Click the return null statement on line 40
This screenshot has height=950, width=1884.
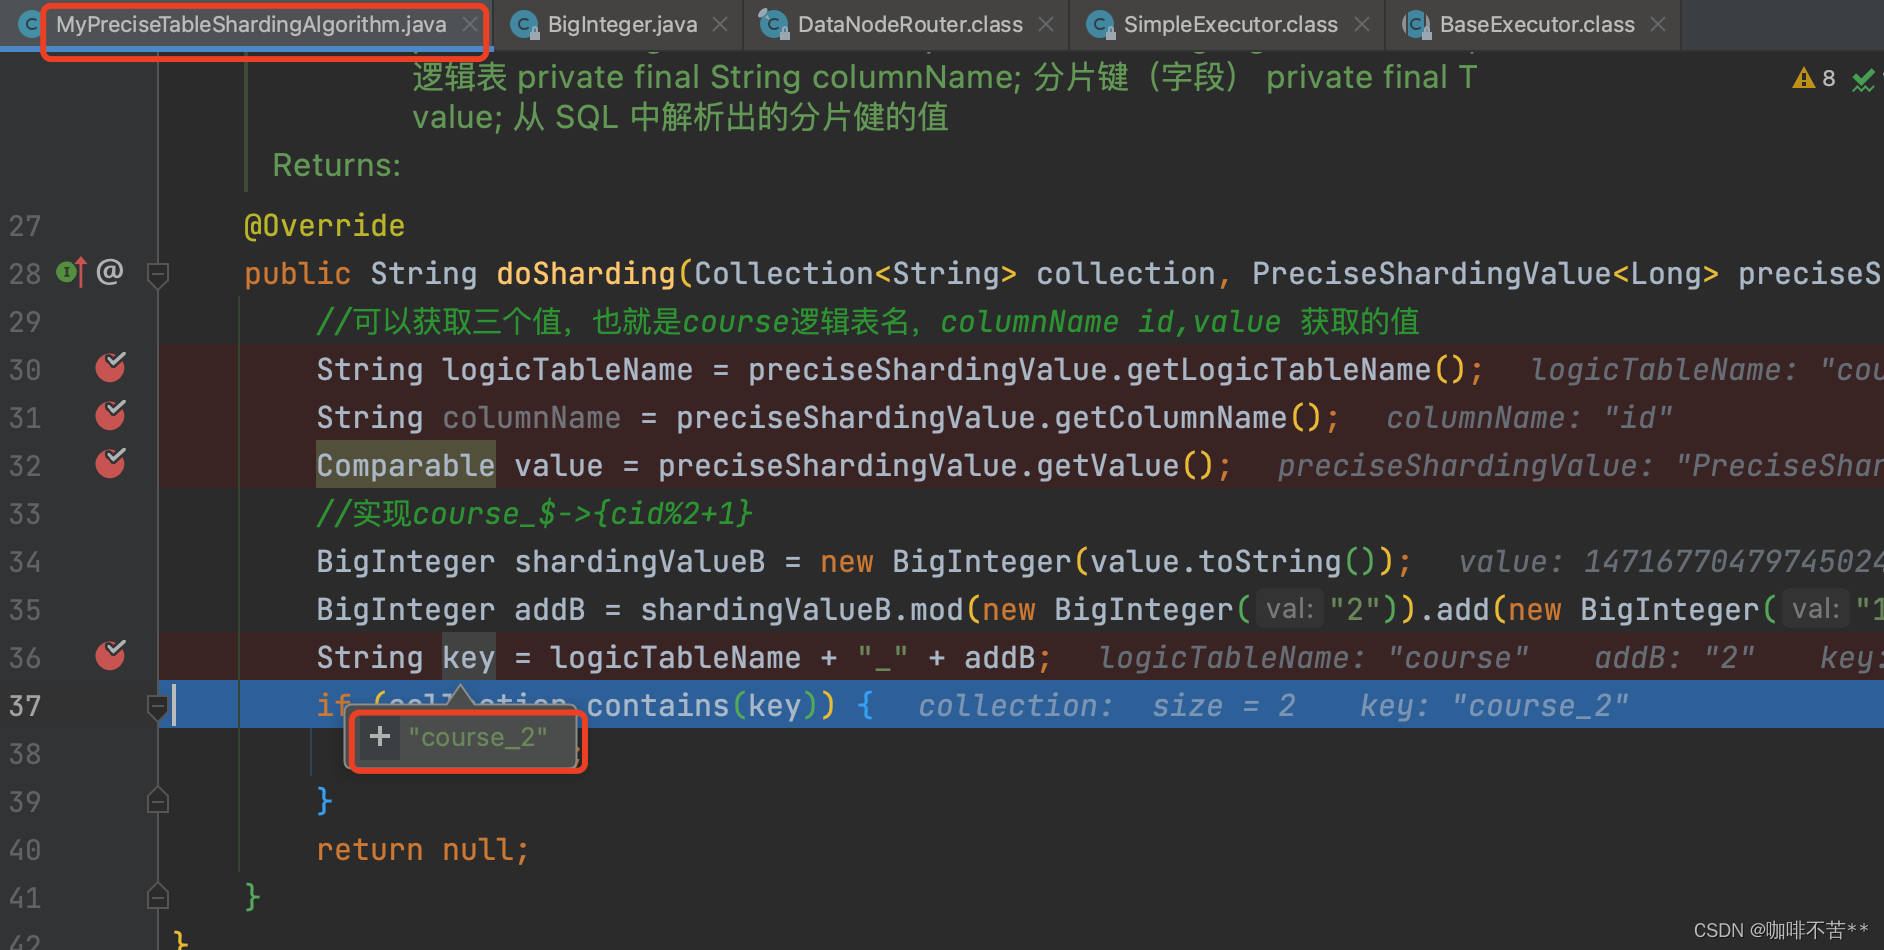pos(422,850)
